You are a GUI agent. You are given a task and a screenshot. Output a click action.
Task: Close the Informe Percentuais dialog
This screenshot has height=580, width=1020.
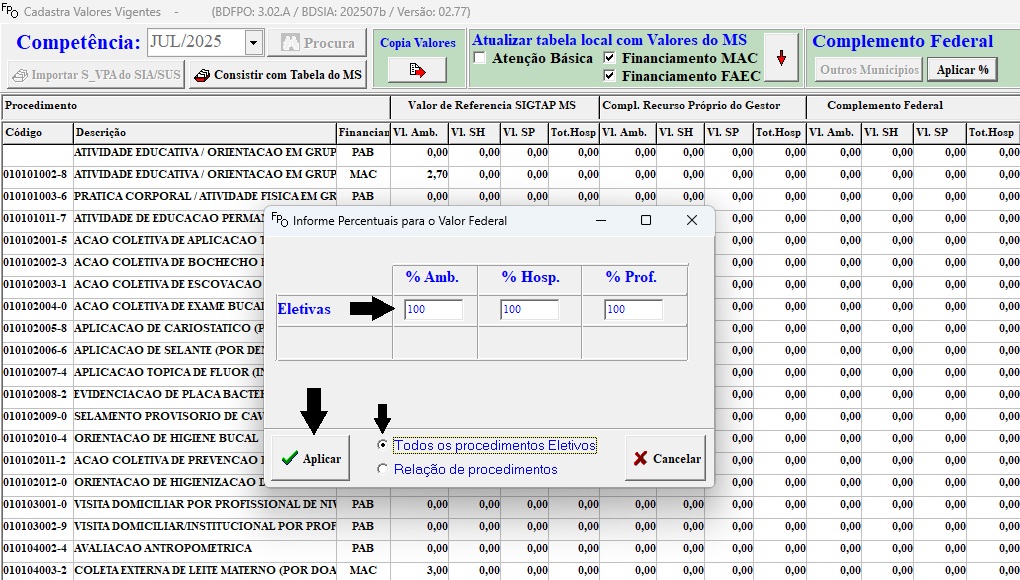point(691,220)
